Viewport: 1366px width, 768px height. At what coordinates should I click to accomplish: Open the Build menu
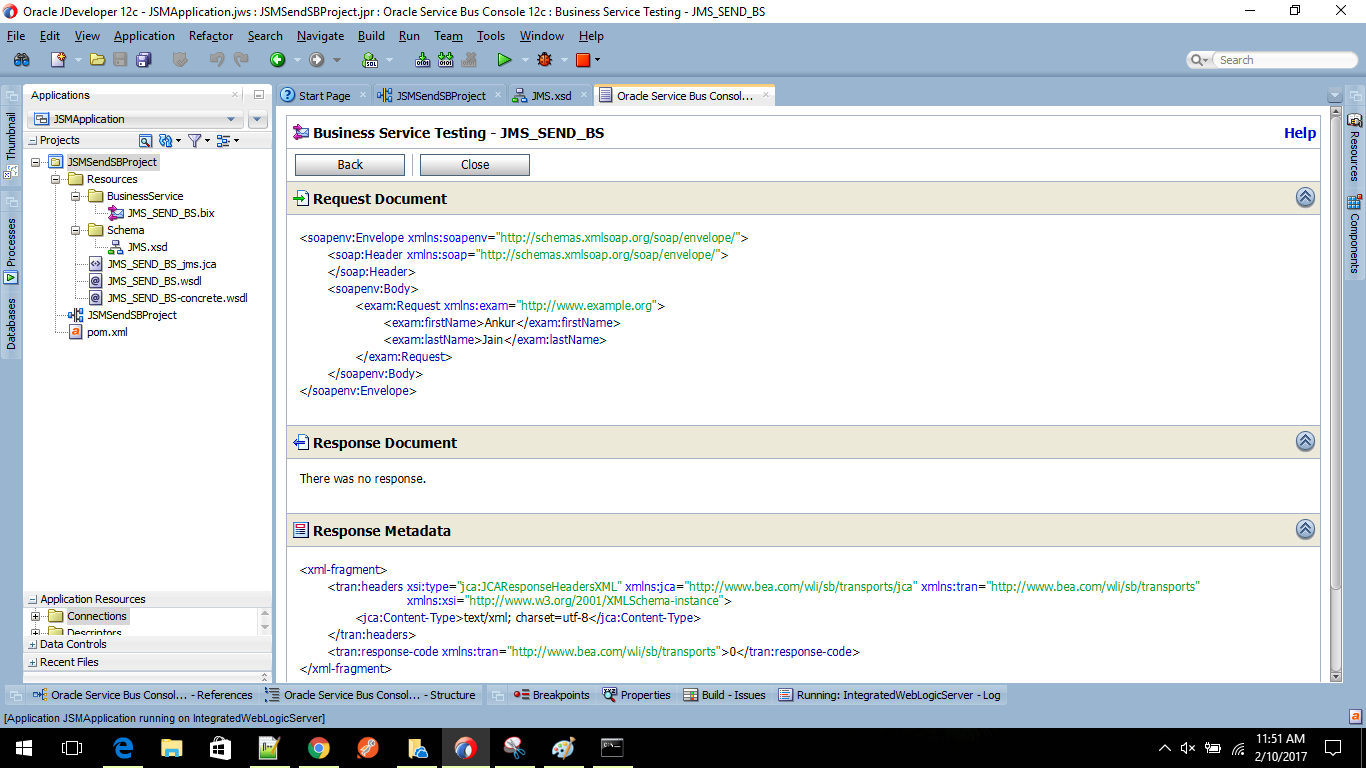tap(371, 36)
